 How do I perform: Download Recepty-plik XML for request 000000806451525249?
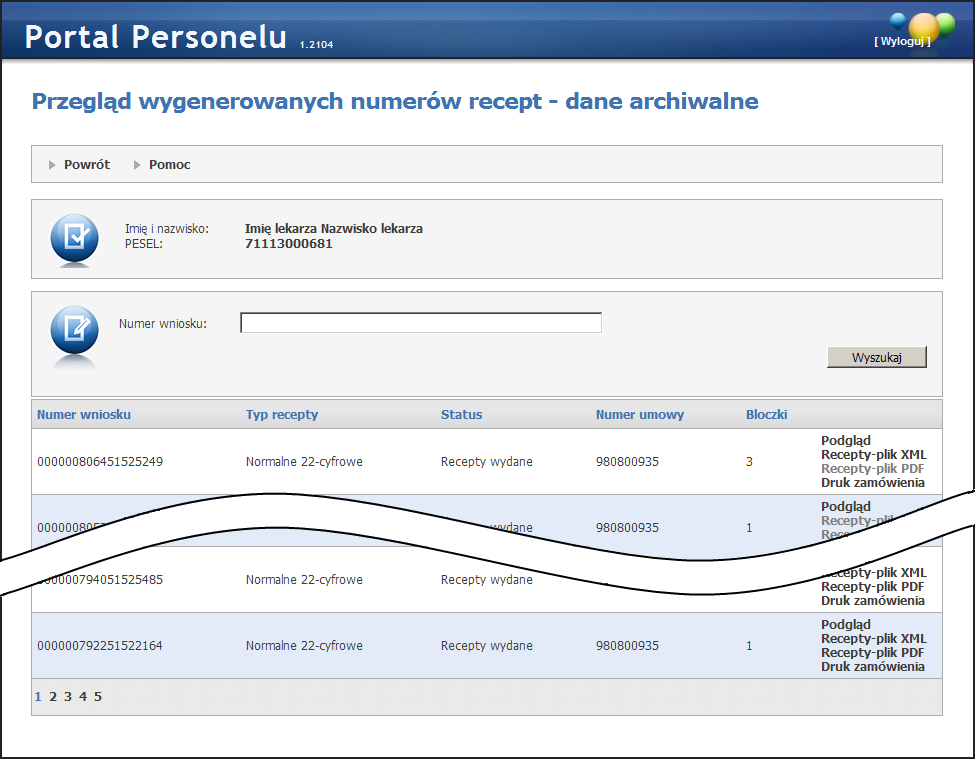874,454
